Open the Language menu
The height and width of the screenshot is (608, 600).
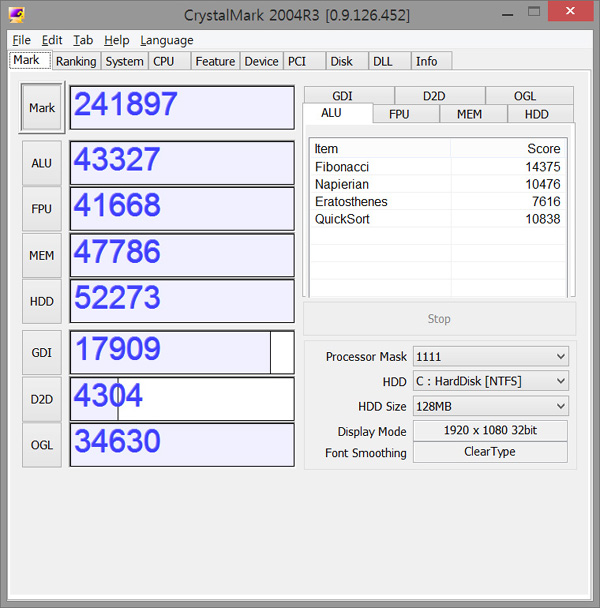[x=167, y=40]
